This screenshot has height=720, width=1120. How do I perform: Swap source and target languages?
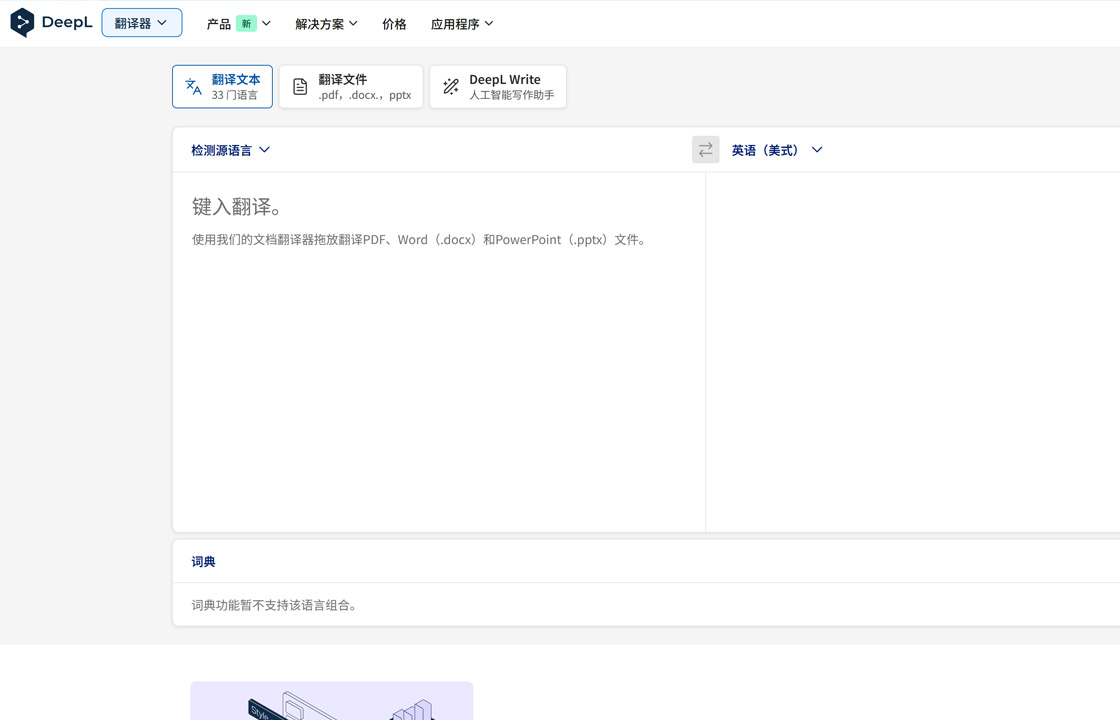[706, 149]
